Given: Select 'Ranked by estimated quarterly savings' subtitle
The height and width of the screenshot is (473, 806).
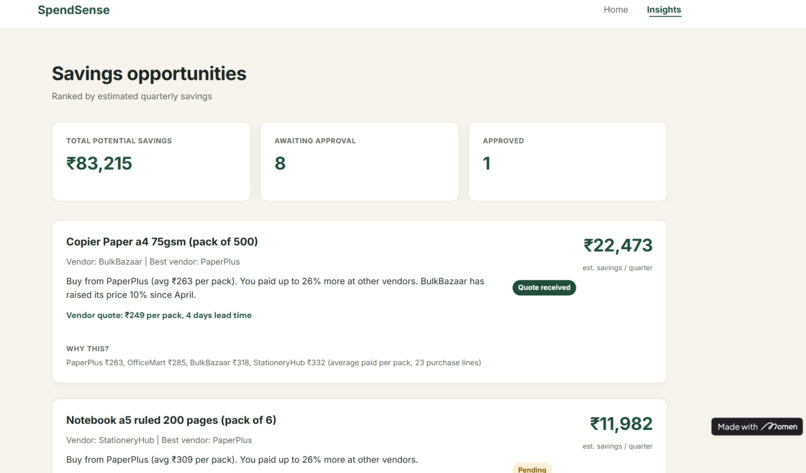Looking at the screenshot, I should click(x=132, y=96).
